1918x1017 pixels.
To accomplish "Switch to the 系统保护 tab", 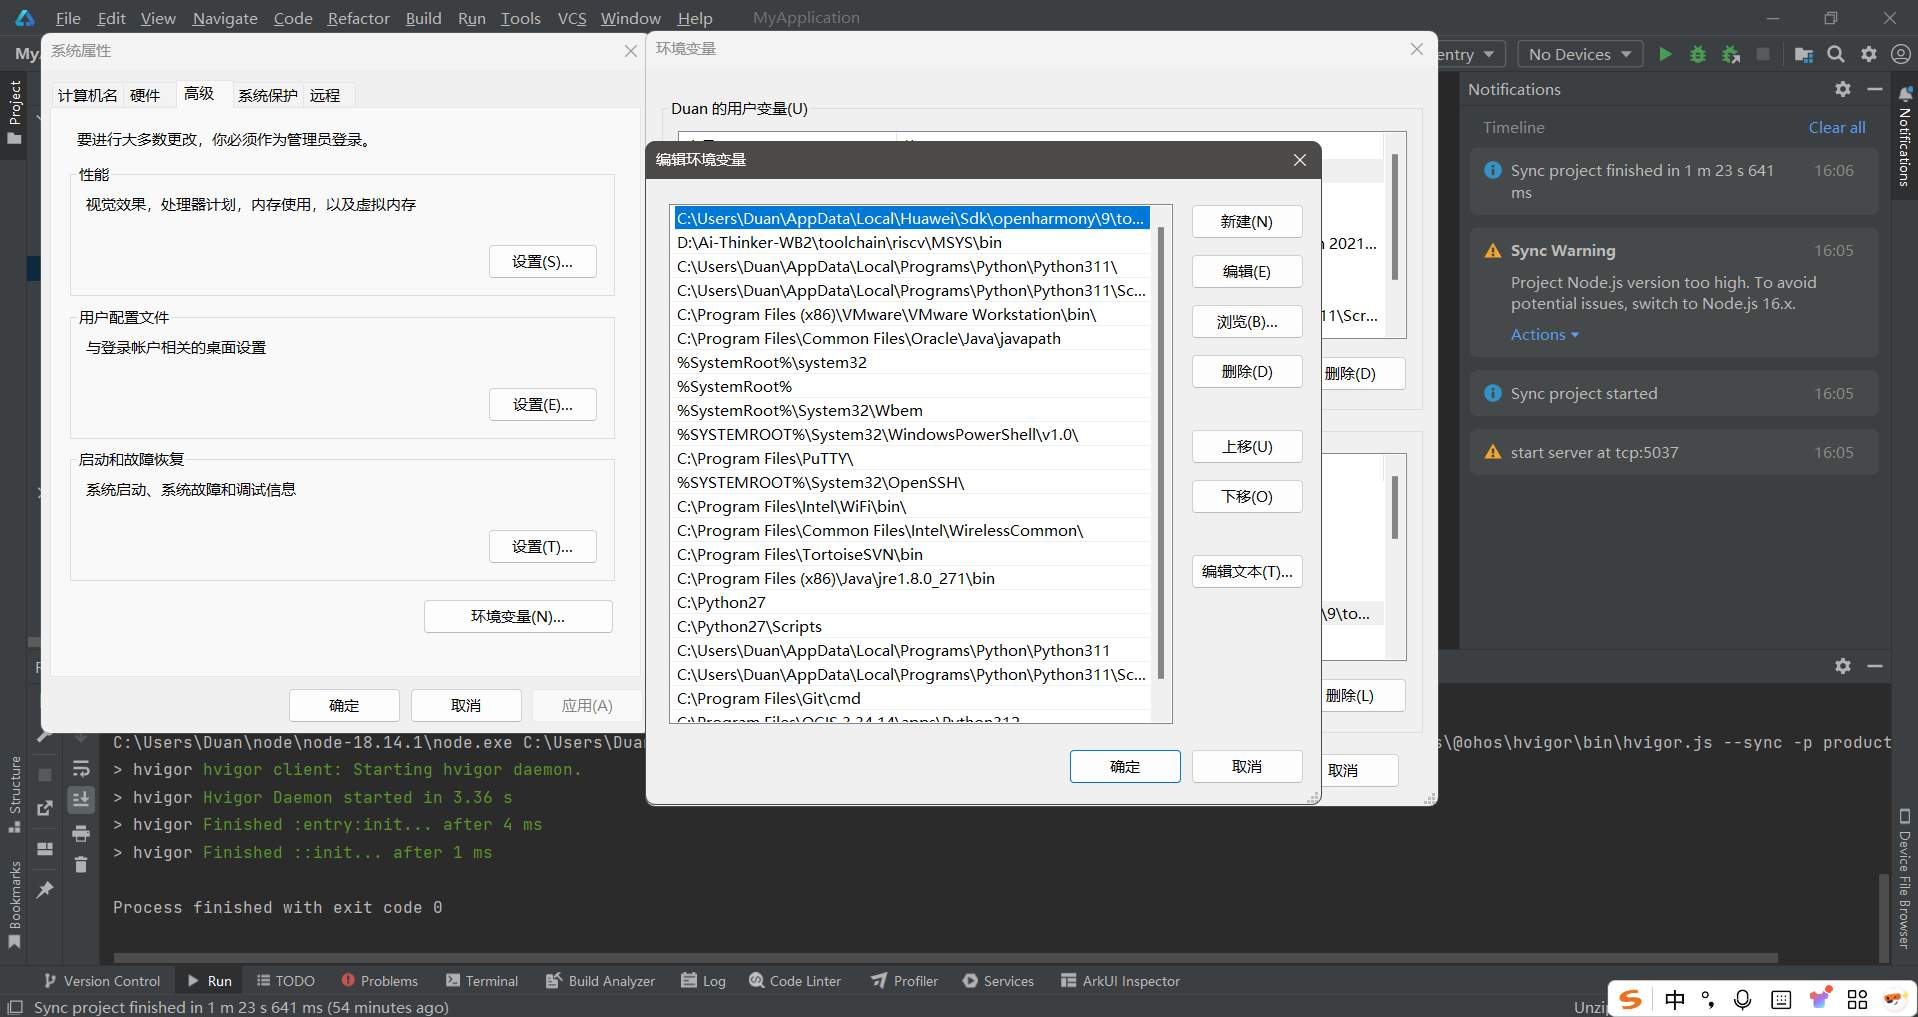I will pos(267,95).
